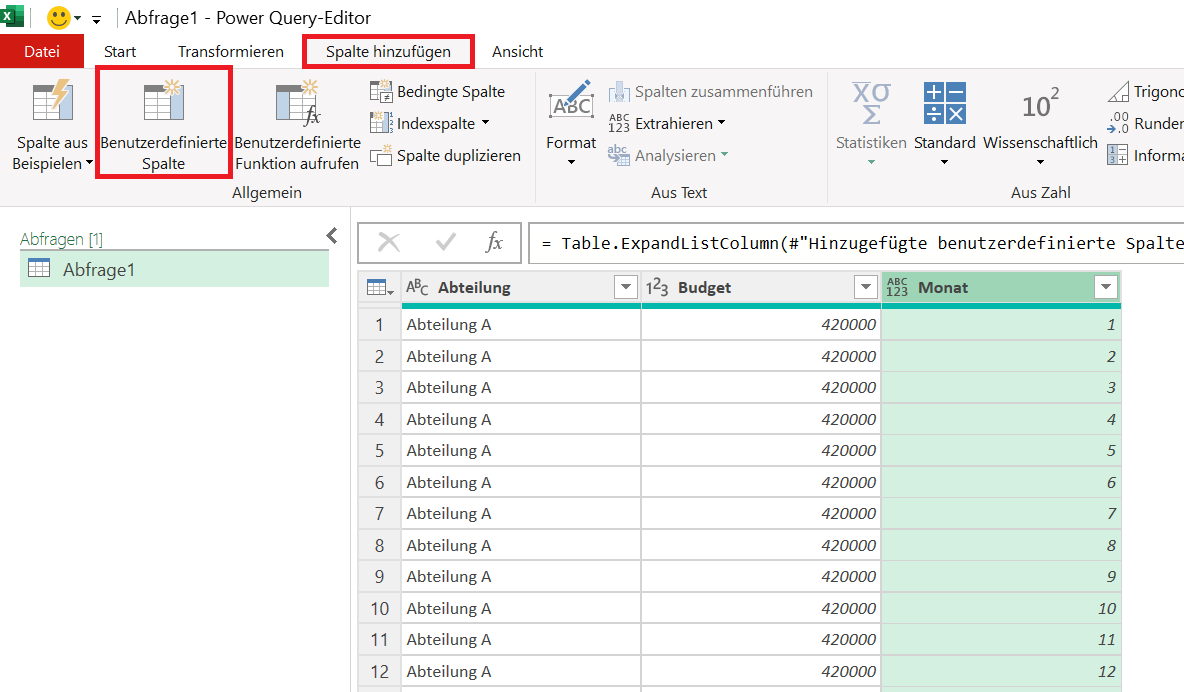Click the Abteilung column text type icon
The height and width of the screenshot is (692, 1184).
click(418, 288)
